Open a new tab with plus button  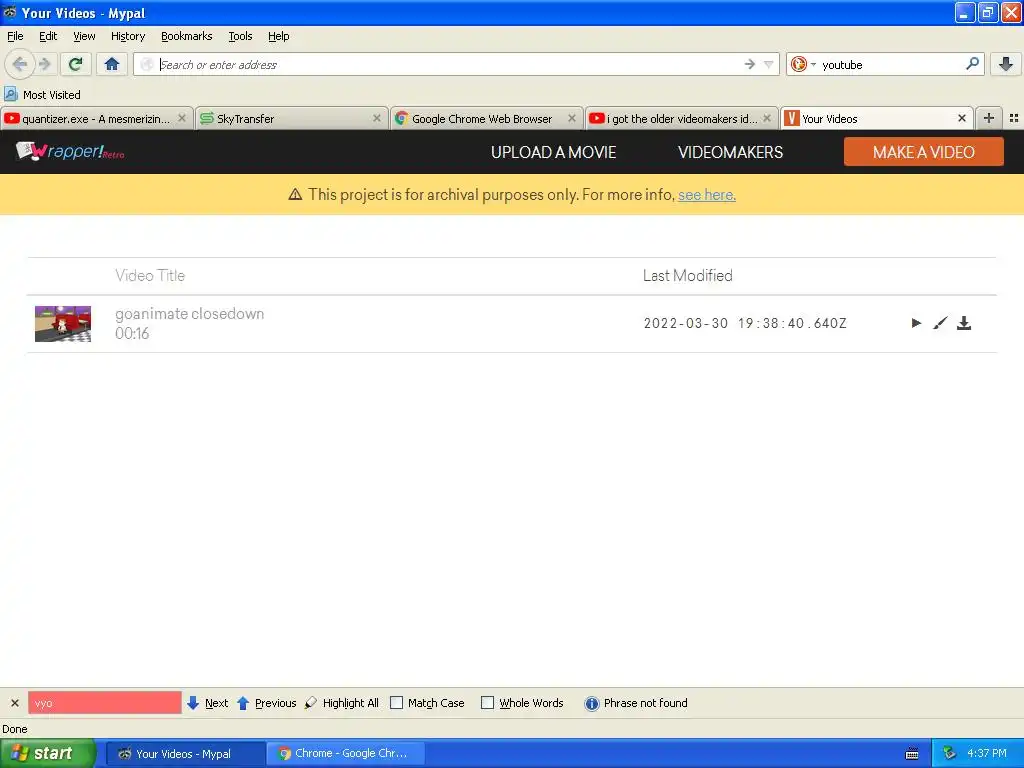[x=989, y=118]
